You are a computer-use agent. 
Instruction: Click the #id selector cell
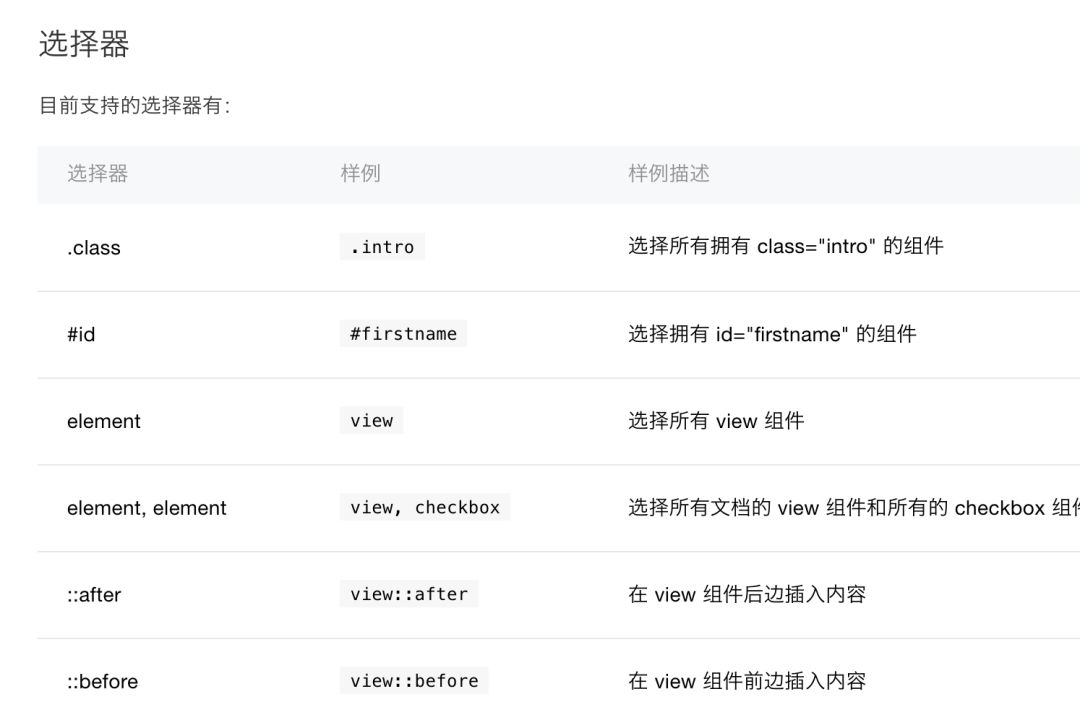pyautogui.click(x=81, y=335)
